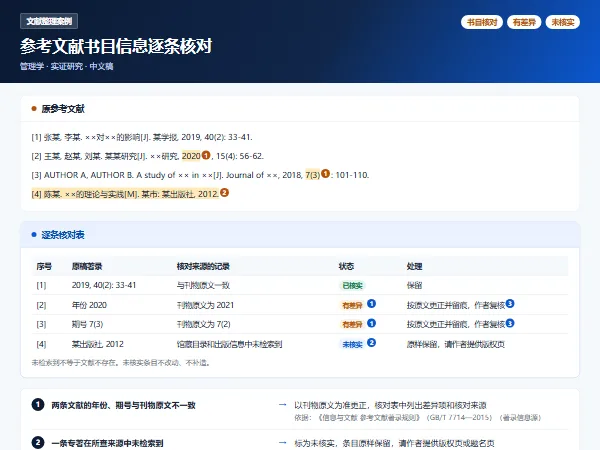Click orange badge 1 after issue 7(3)
Viewport: 600px width, 450px height.
tap(325, 174)
